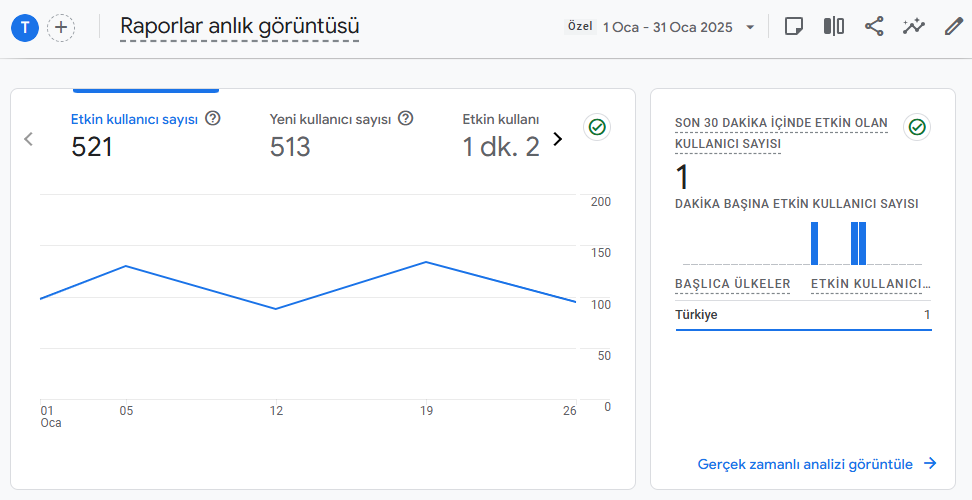The width and height of the screenshot is (972, 500).
Task: Add a comparison with the plus icon
Action: pyautogui.click(x=61, y=27)
